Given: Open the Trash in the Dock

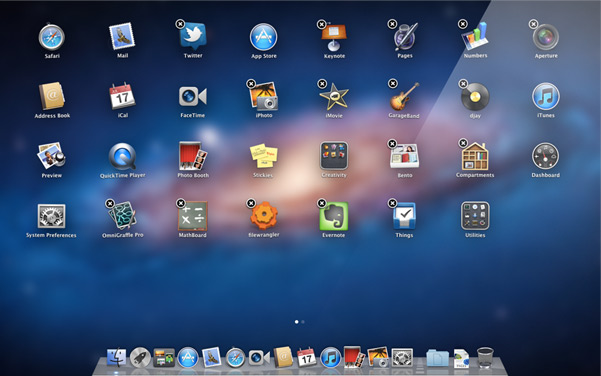Looking at the screenshot, I should 485,358.
